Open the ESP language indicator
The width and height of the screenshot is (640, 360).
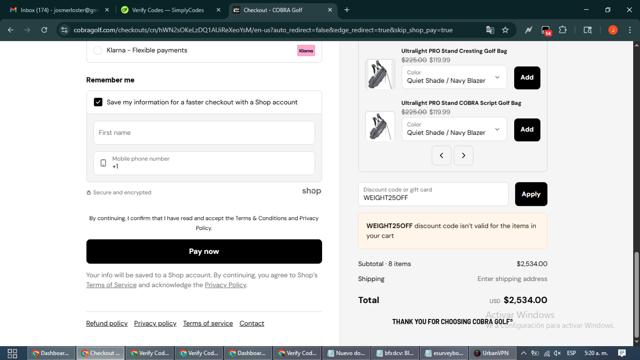571,353
